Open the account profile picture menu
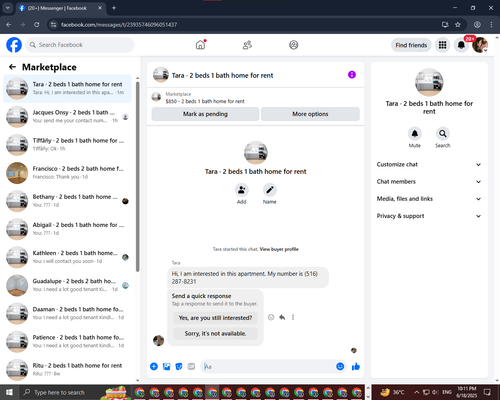 coord(480,45)
